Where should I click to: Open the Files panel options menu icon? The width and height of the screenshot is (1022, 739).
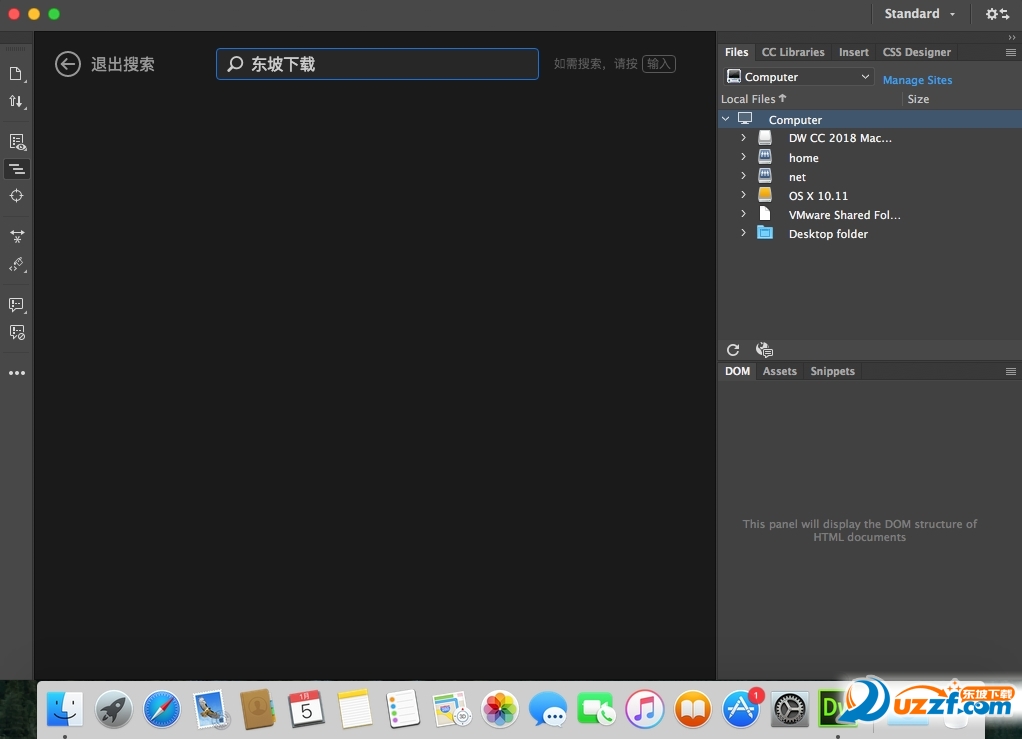click(x=1011, y=52)
